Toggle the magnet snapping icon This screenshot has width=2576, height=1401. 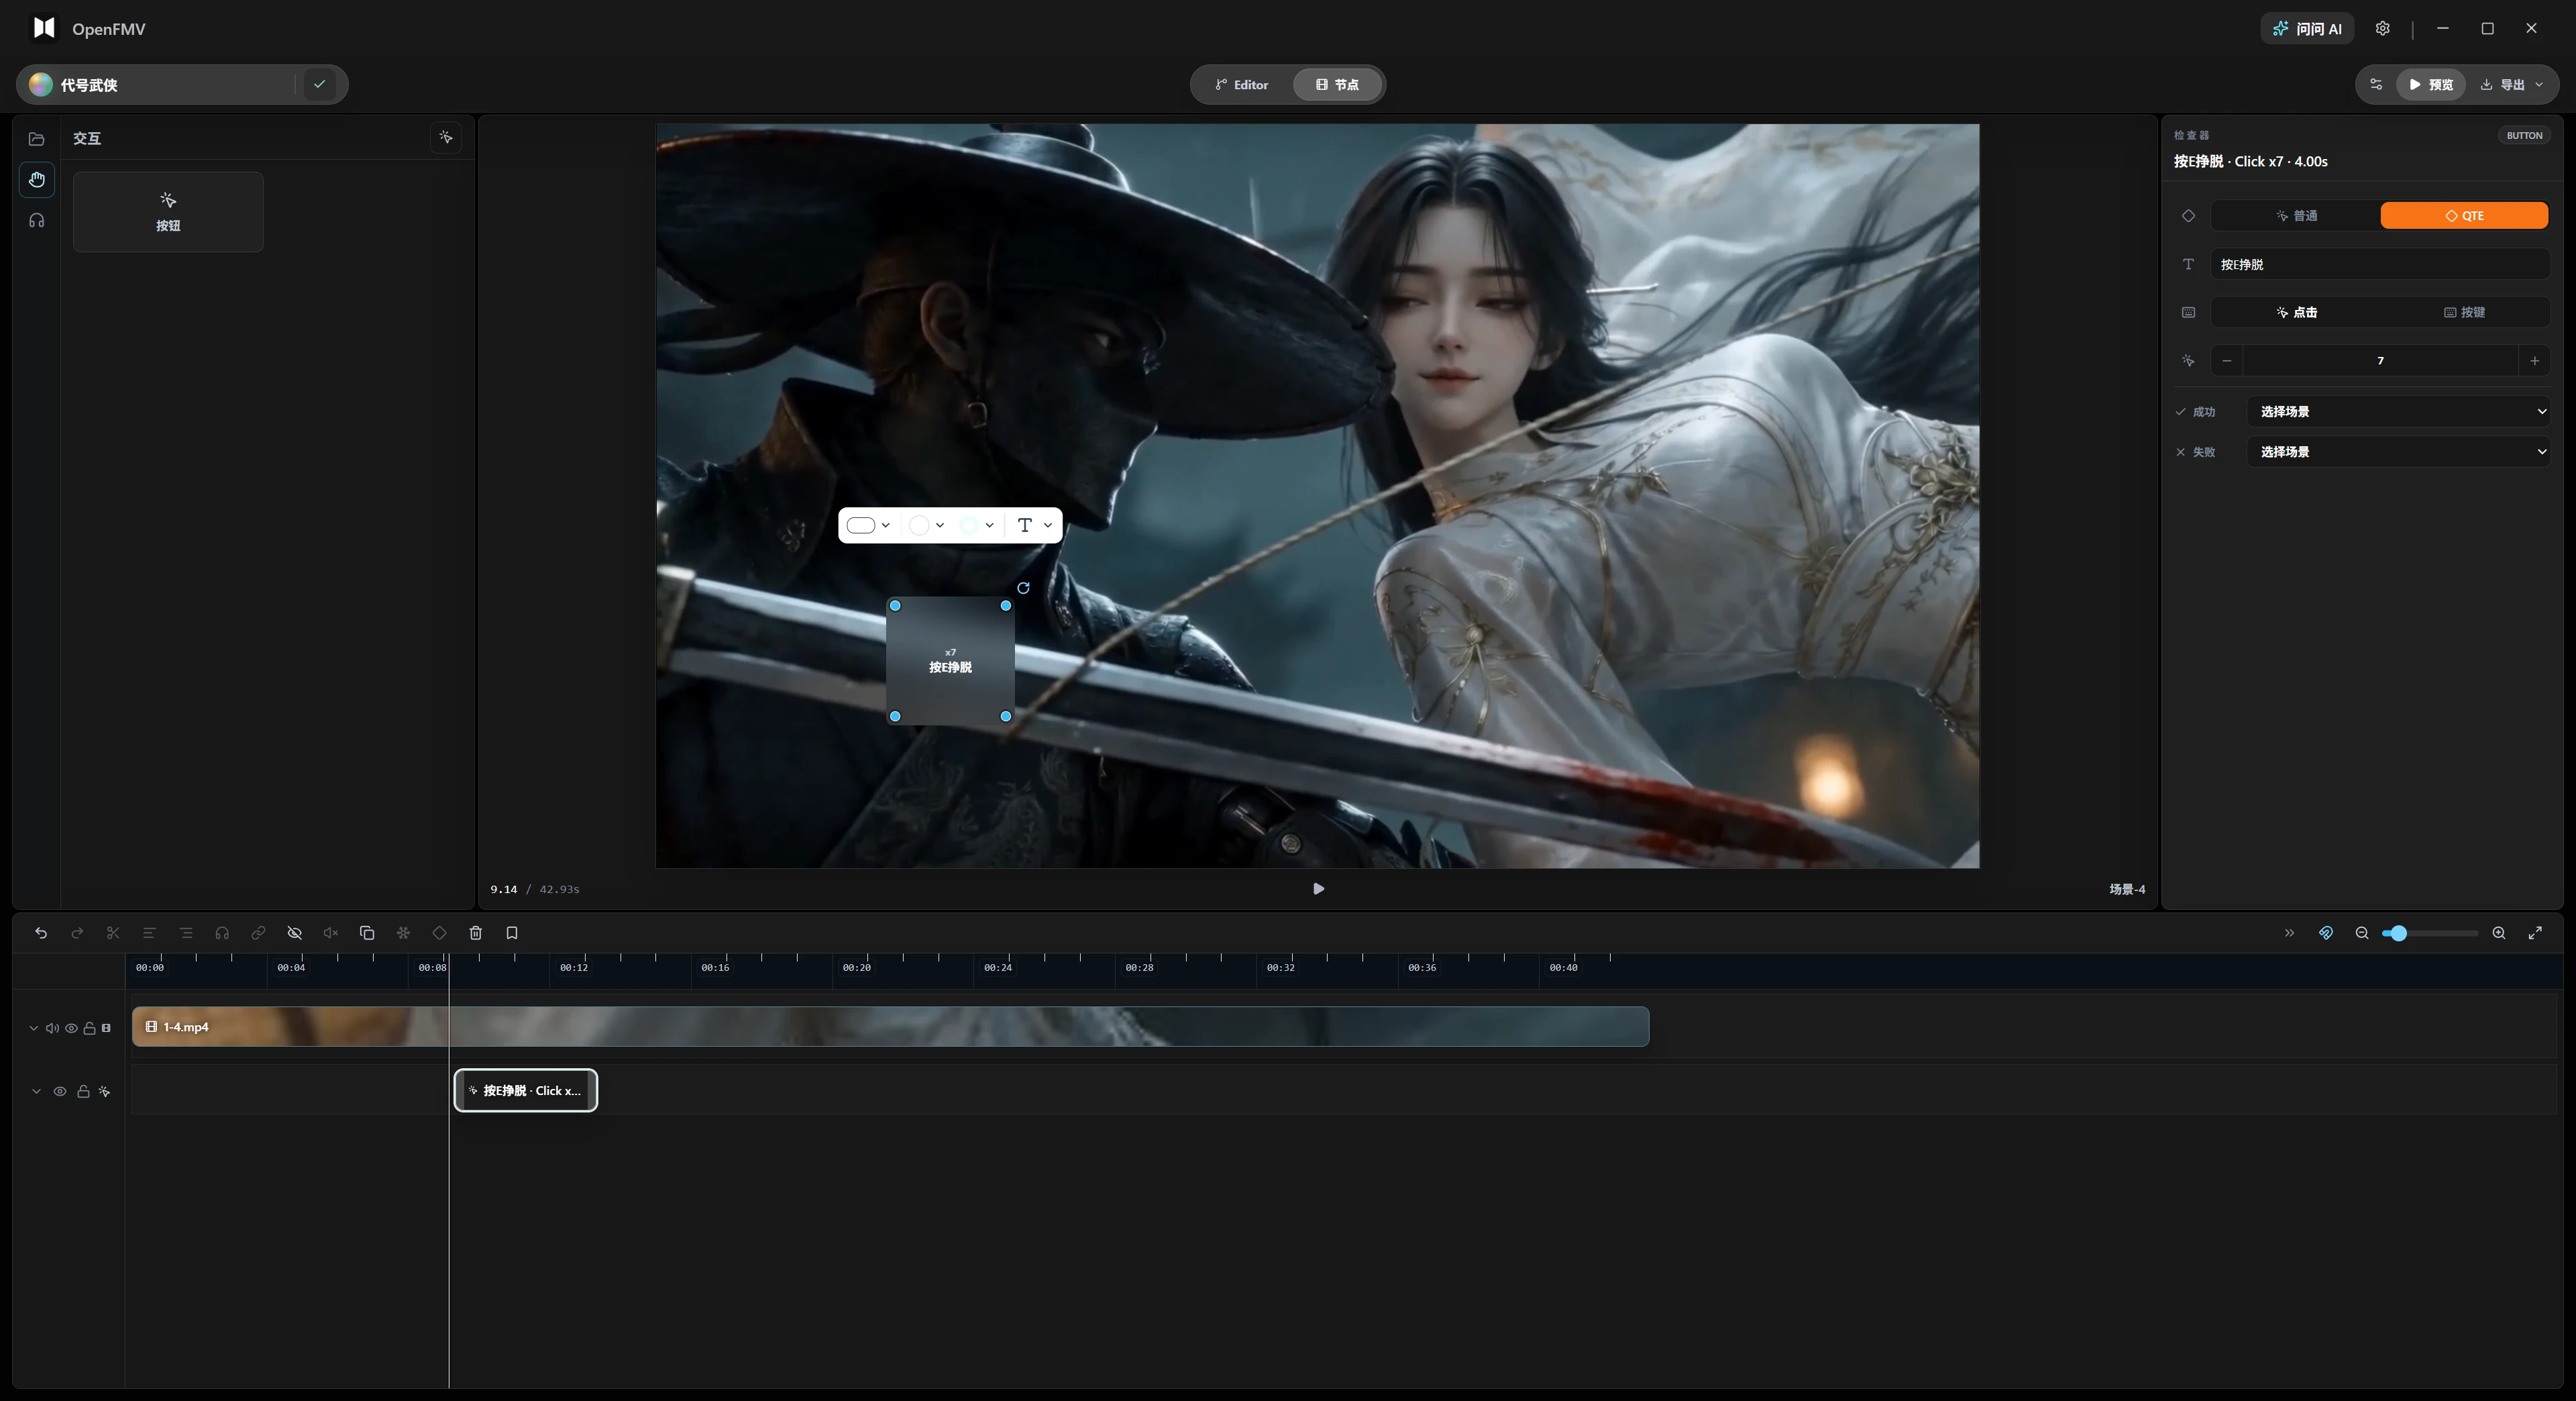pos(2326,933)
